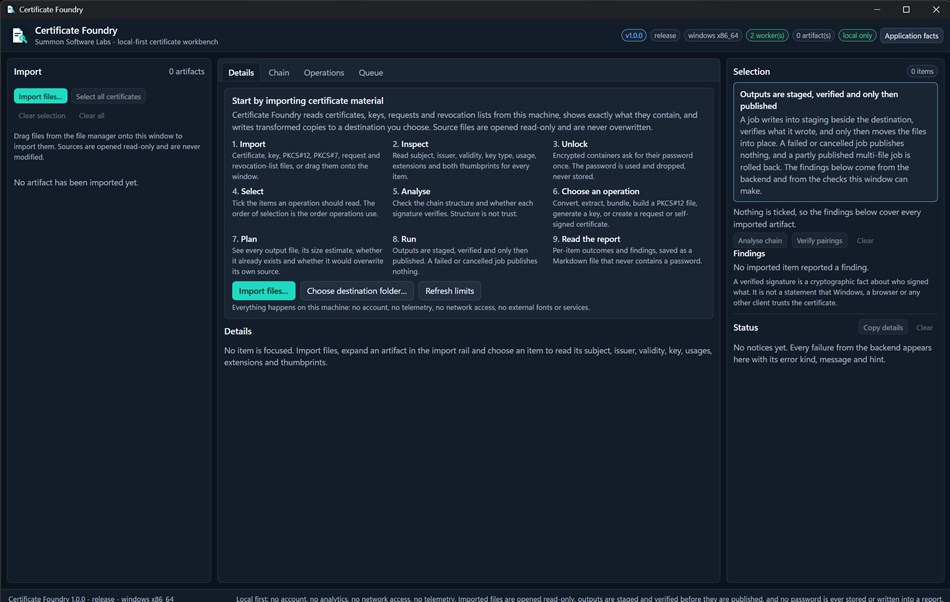Click the 2 worker(s) badge

(x=767, y=36)
